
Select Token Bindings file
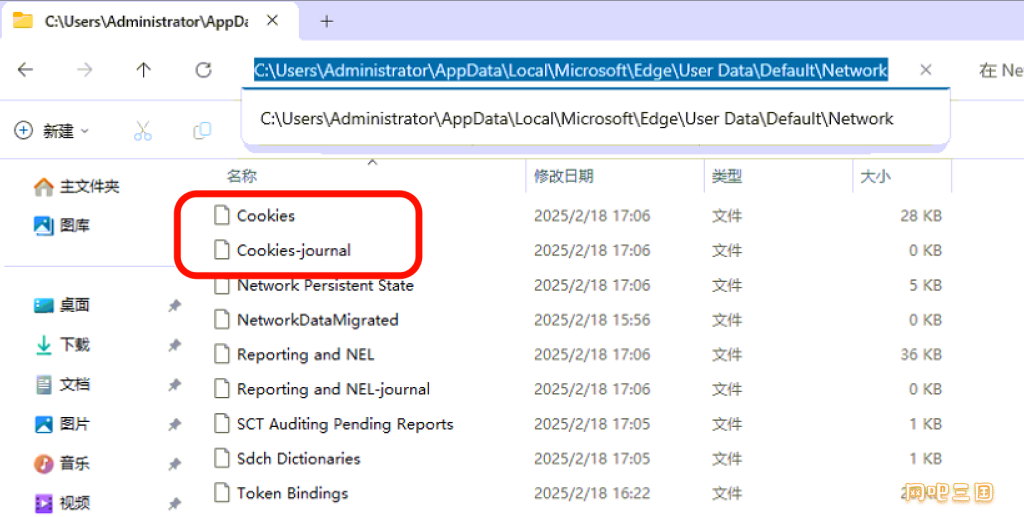[x=293, y=493]
